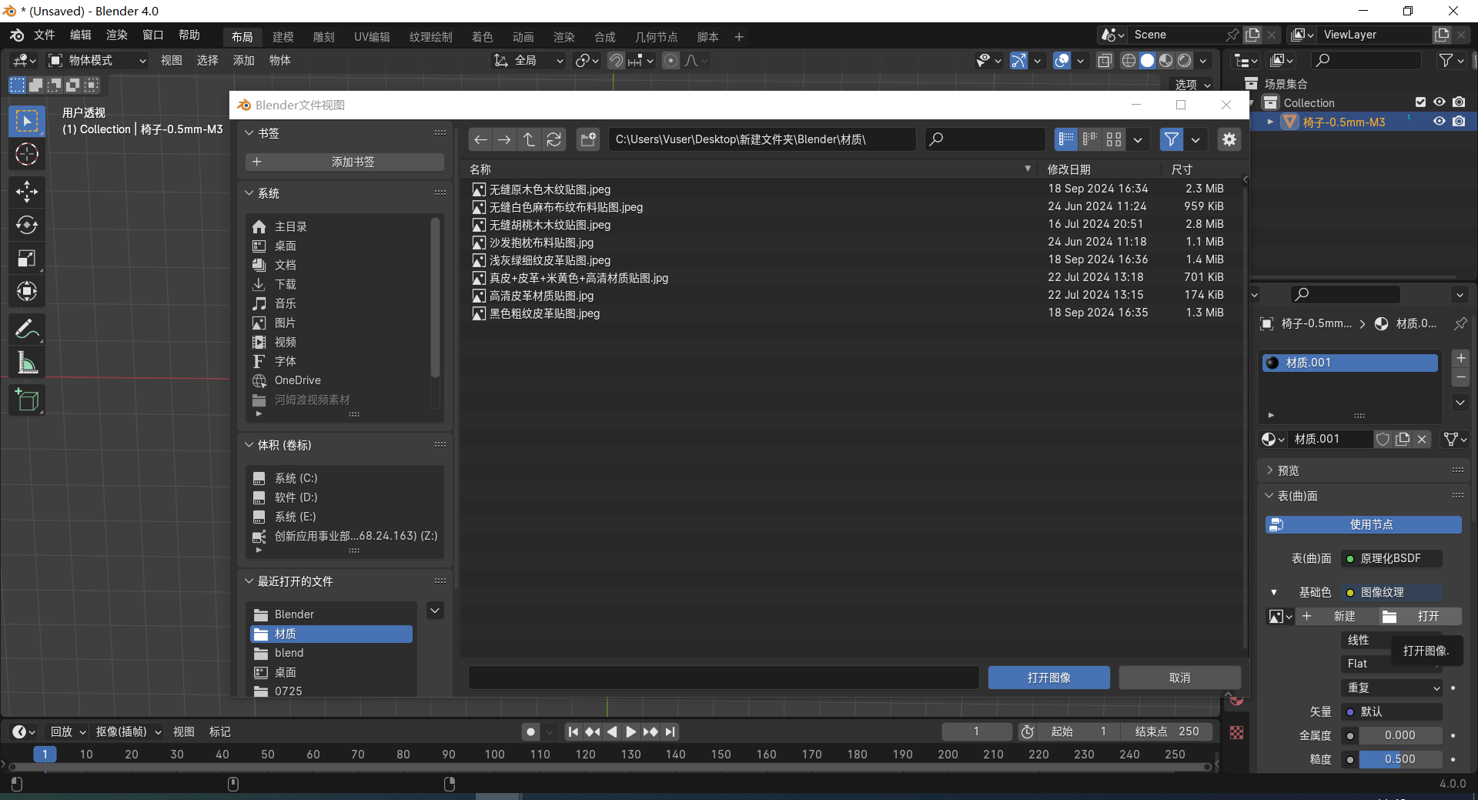
Task: Select the Box Select tool
Action: [27, 121]
